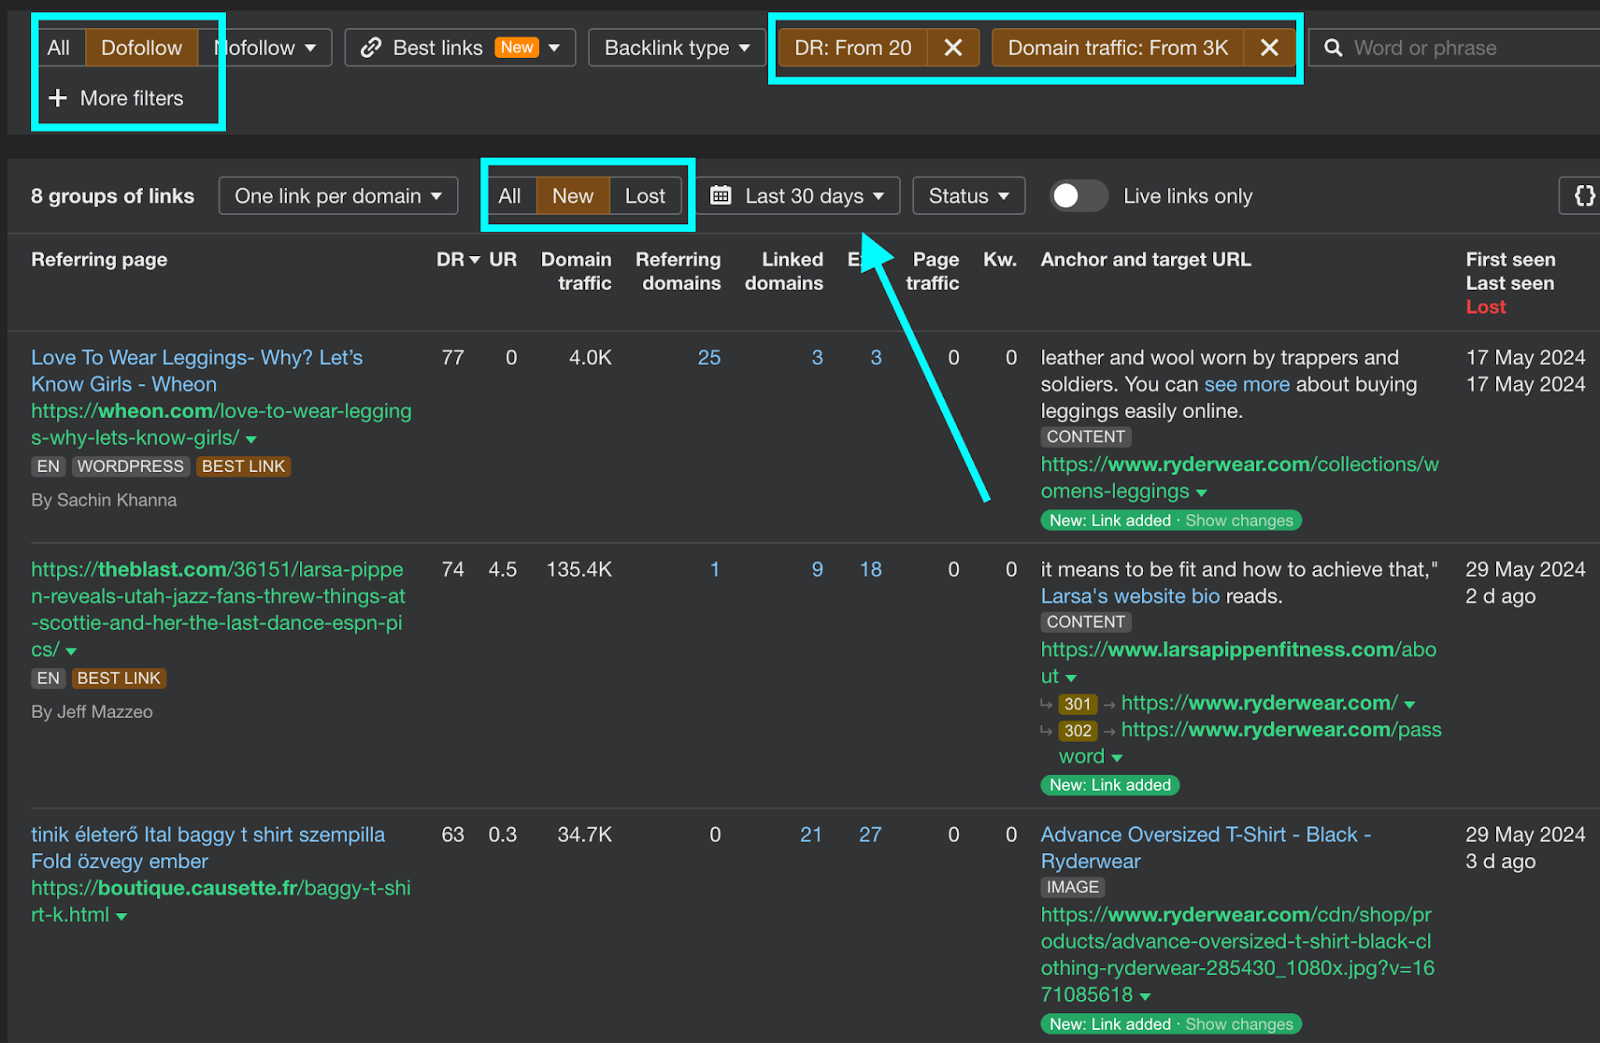Click author name Sachin Khanna
The height and width of the screenshot is (1043, 1600).
117,500
